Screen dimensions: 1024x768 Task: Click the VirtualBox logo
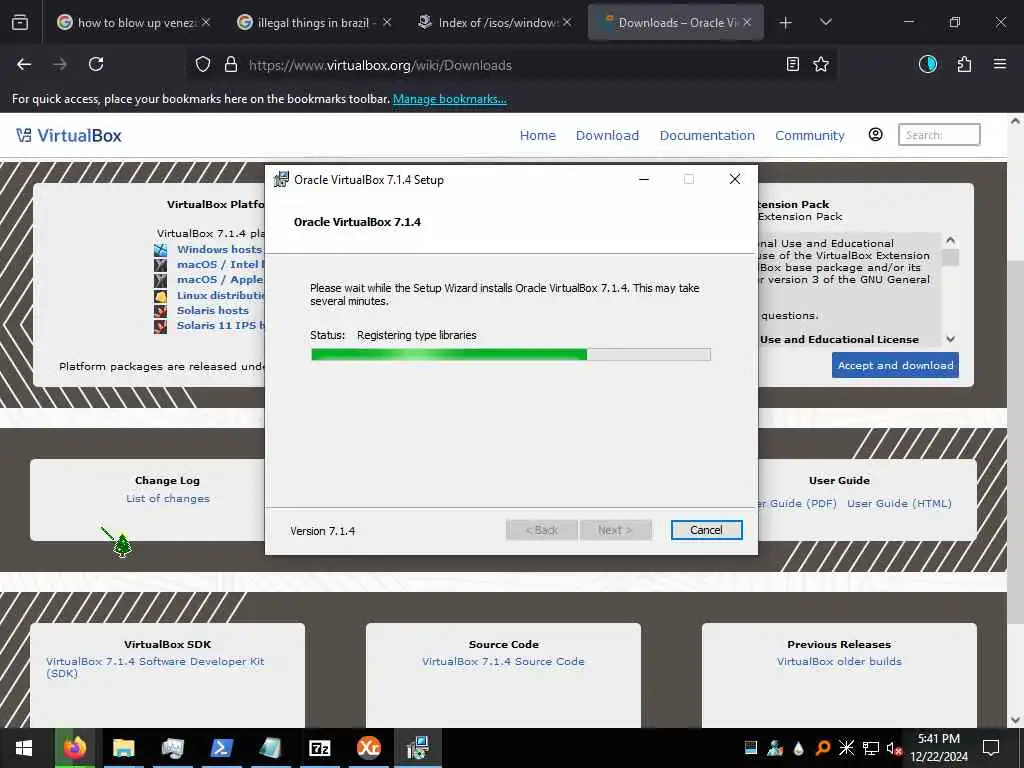pos(69,135)
